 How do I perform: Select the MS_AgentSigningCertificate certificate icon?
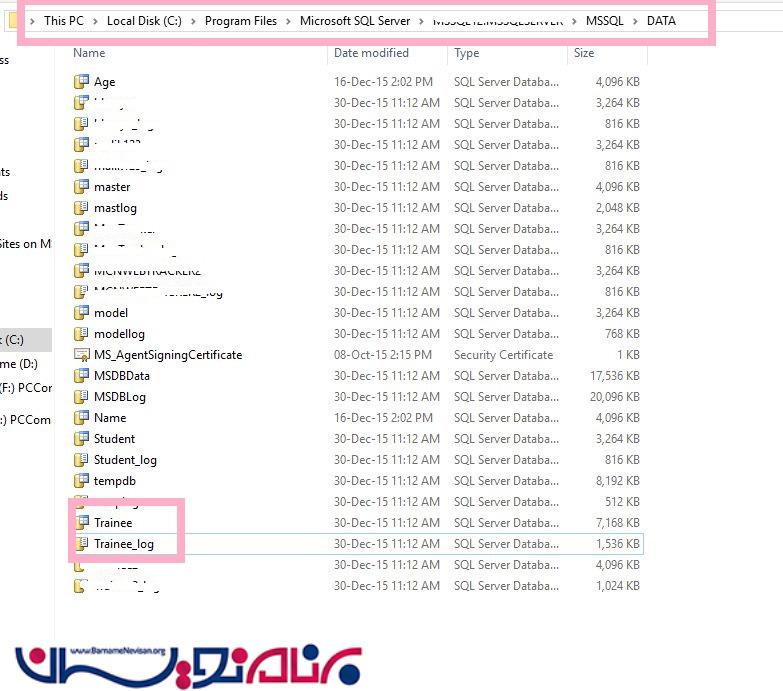pyautogui.click(x=81, y=354)
